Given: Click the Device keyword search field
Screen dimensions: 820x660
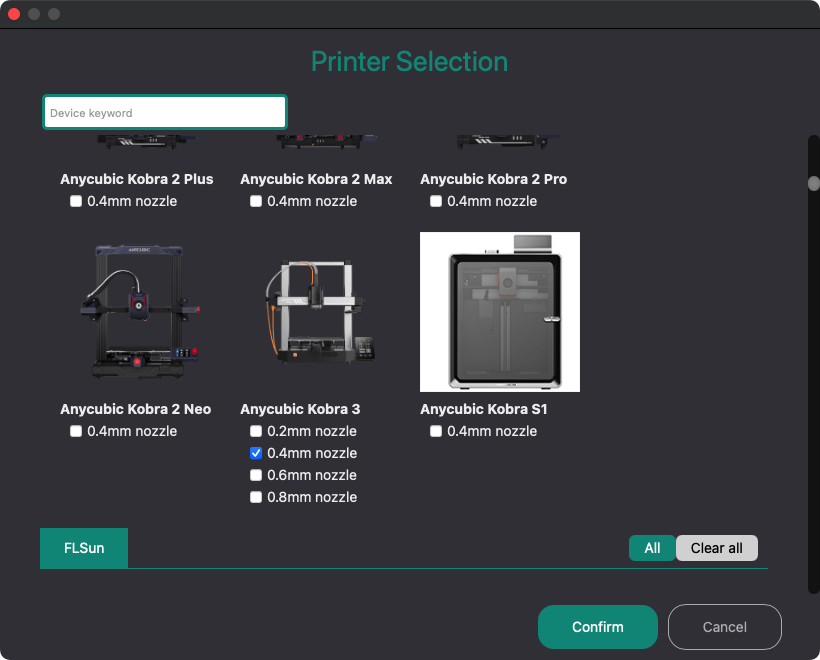Looking at the screenshot, I should [x=164, y=112].
